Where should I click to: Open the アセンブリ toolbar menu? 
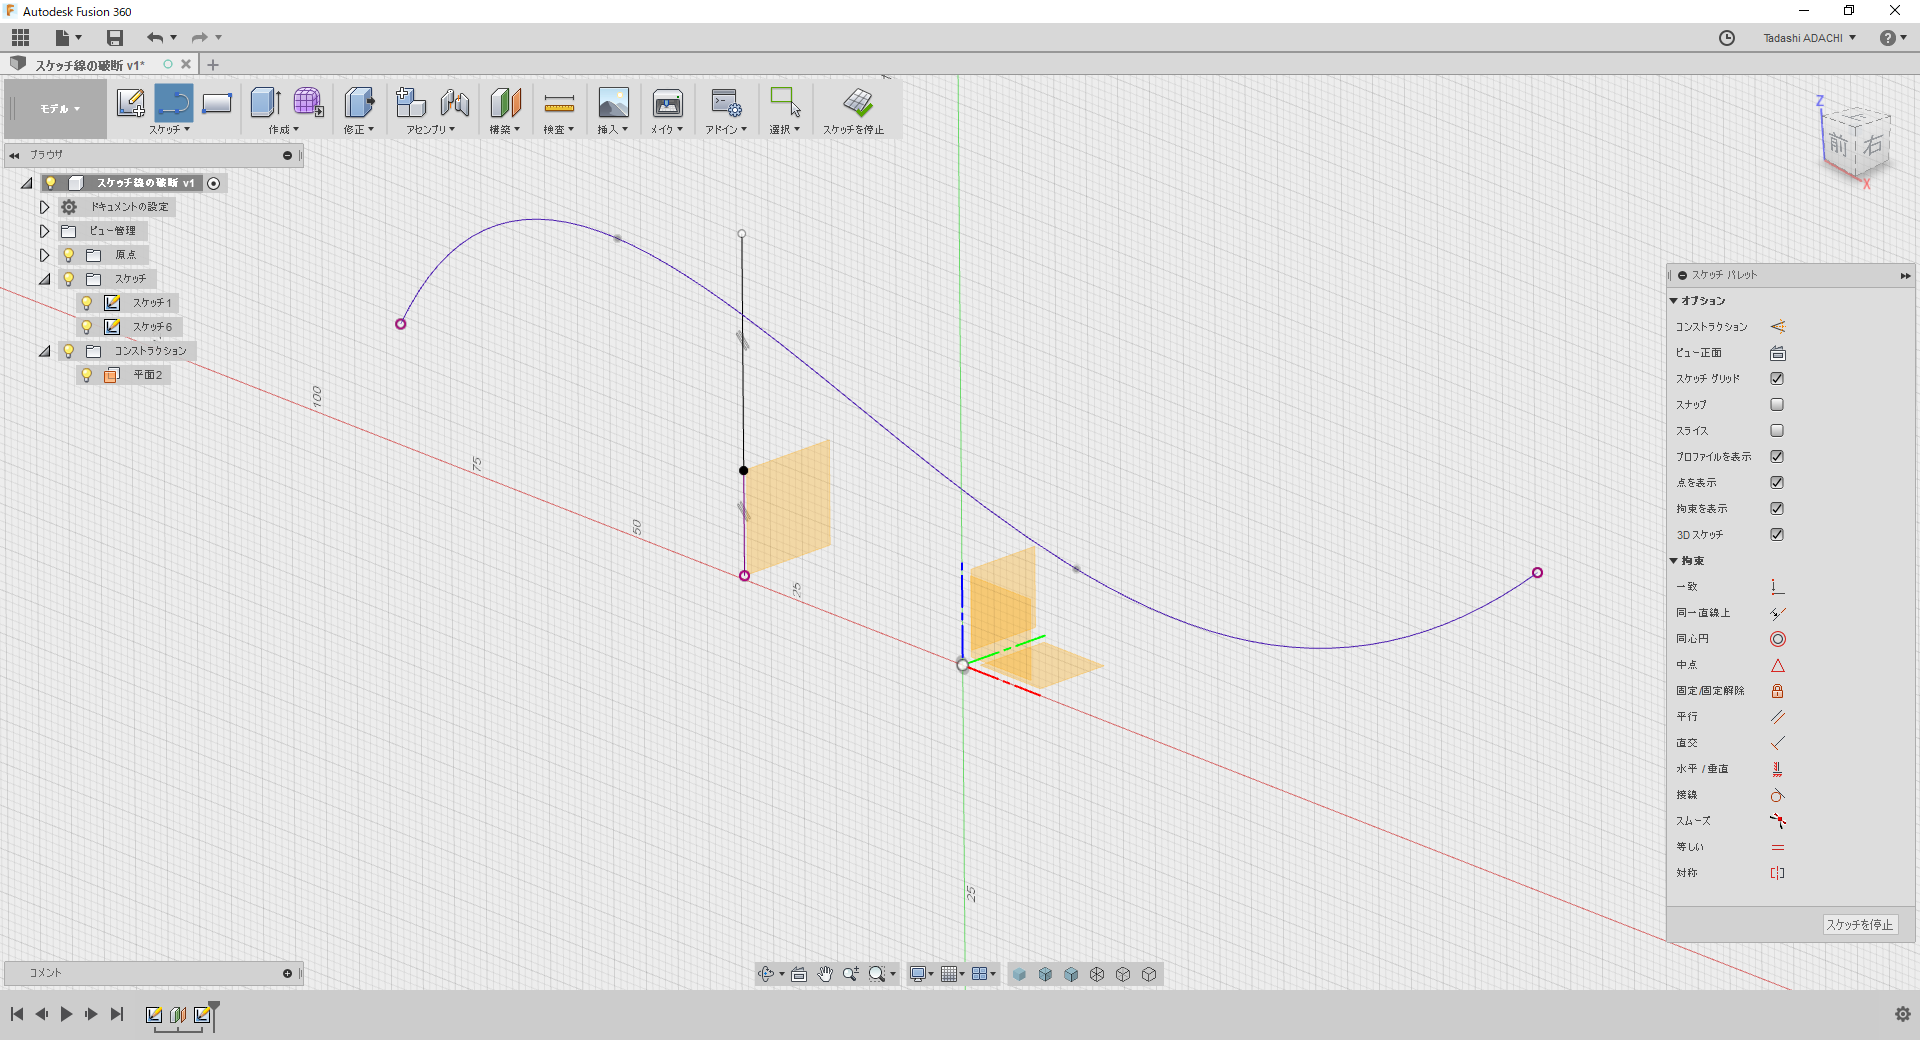coord(430,130)
